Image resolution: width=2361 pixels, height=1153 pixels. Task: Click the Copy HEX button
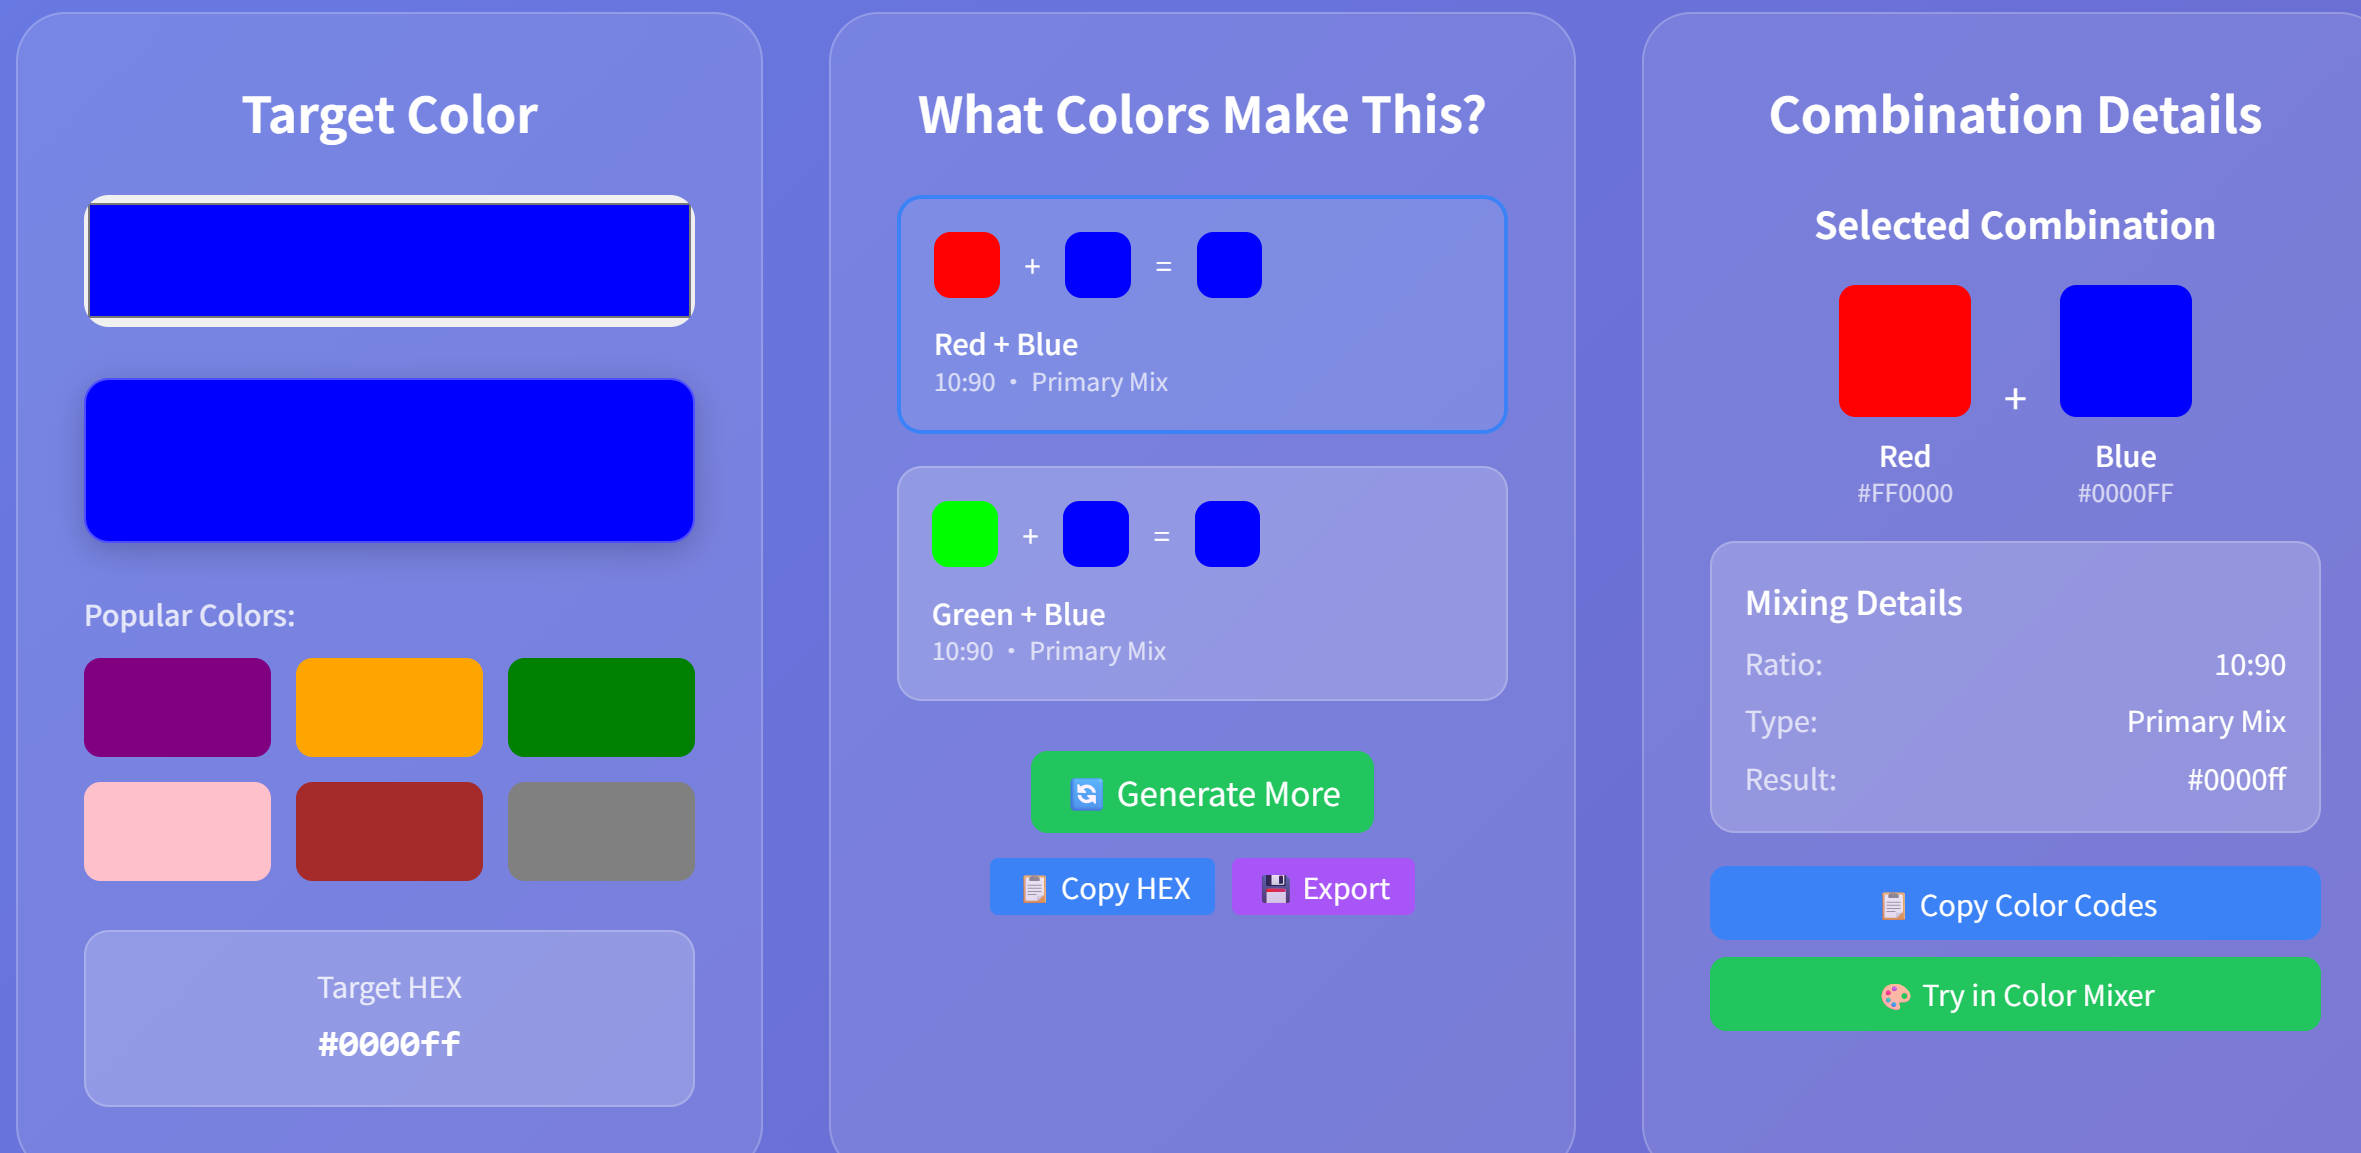point(1101,886)
